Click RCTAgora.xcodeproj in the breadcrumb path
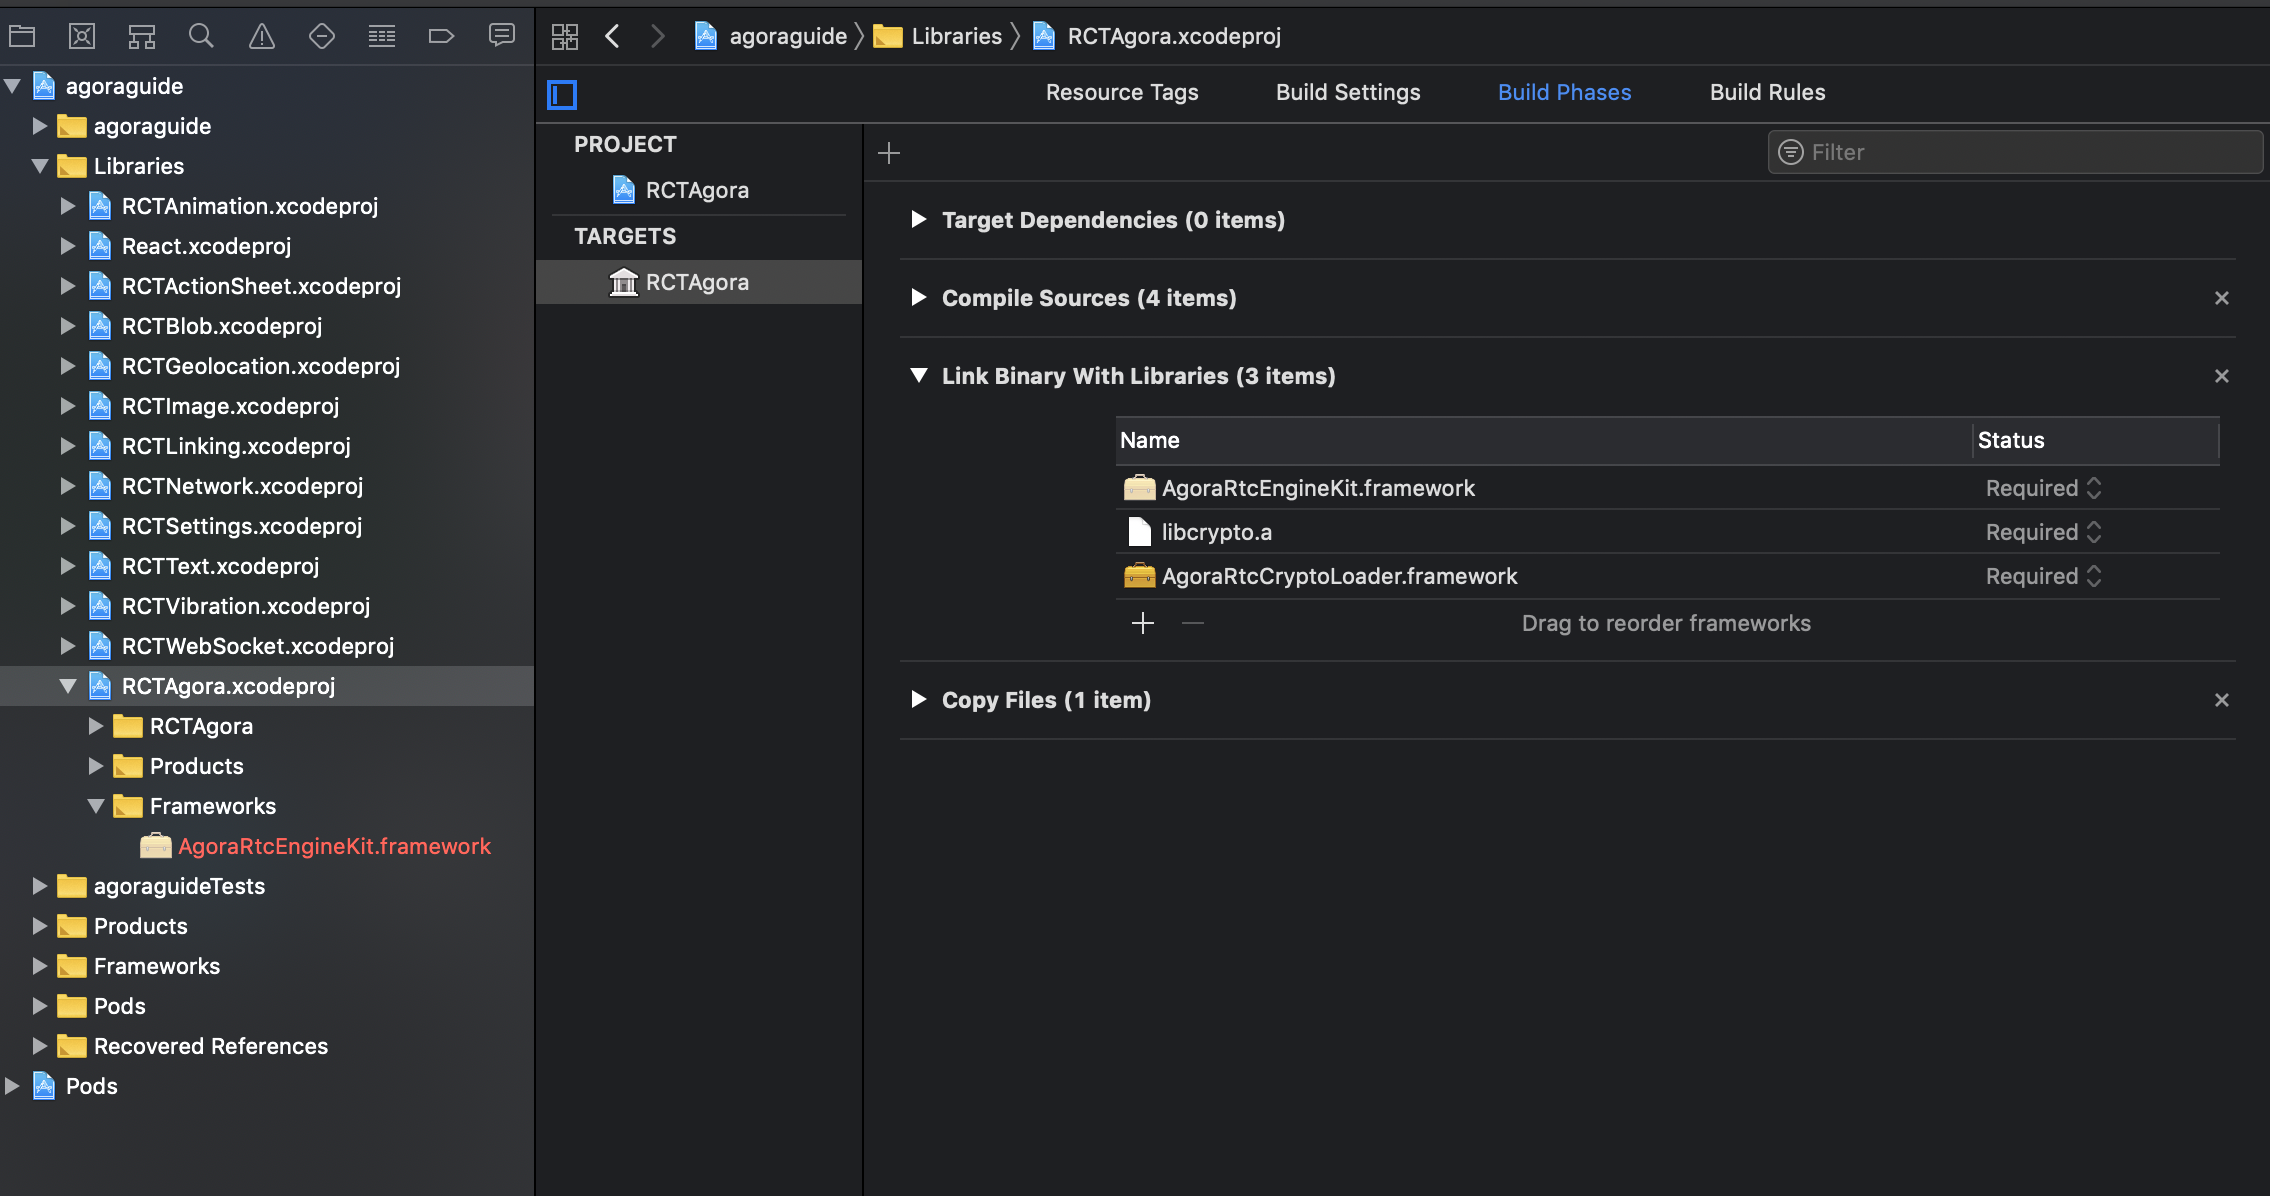 (x=1174, y=36)
